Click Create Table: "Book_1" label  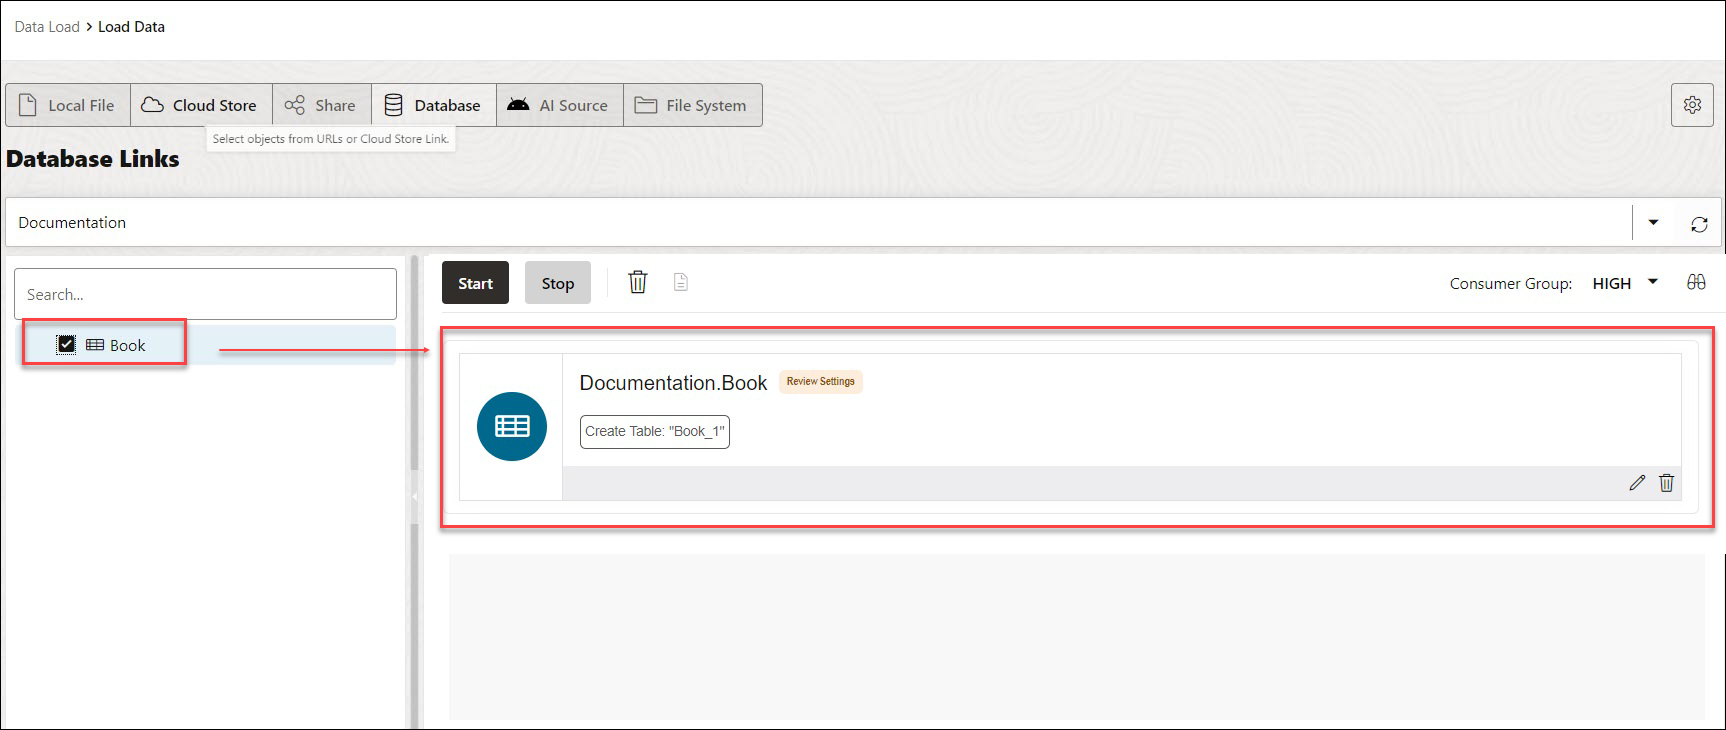(x=655, y=432)
